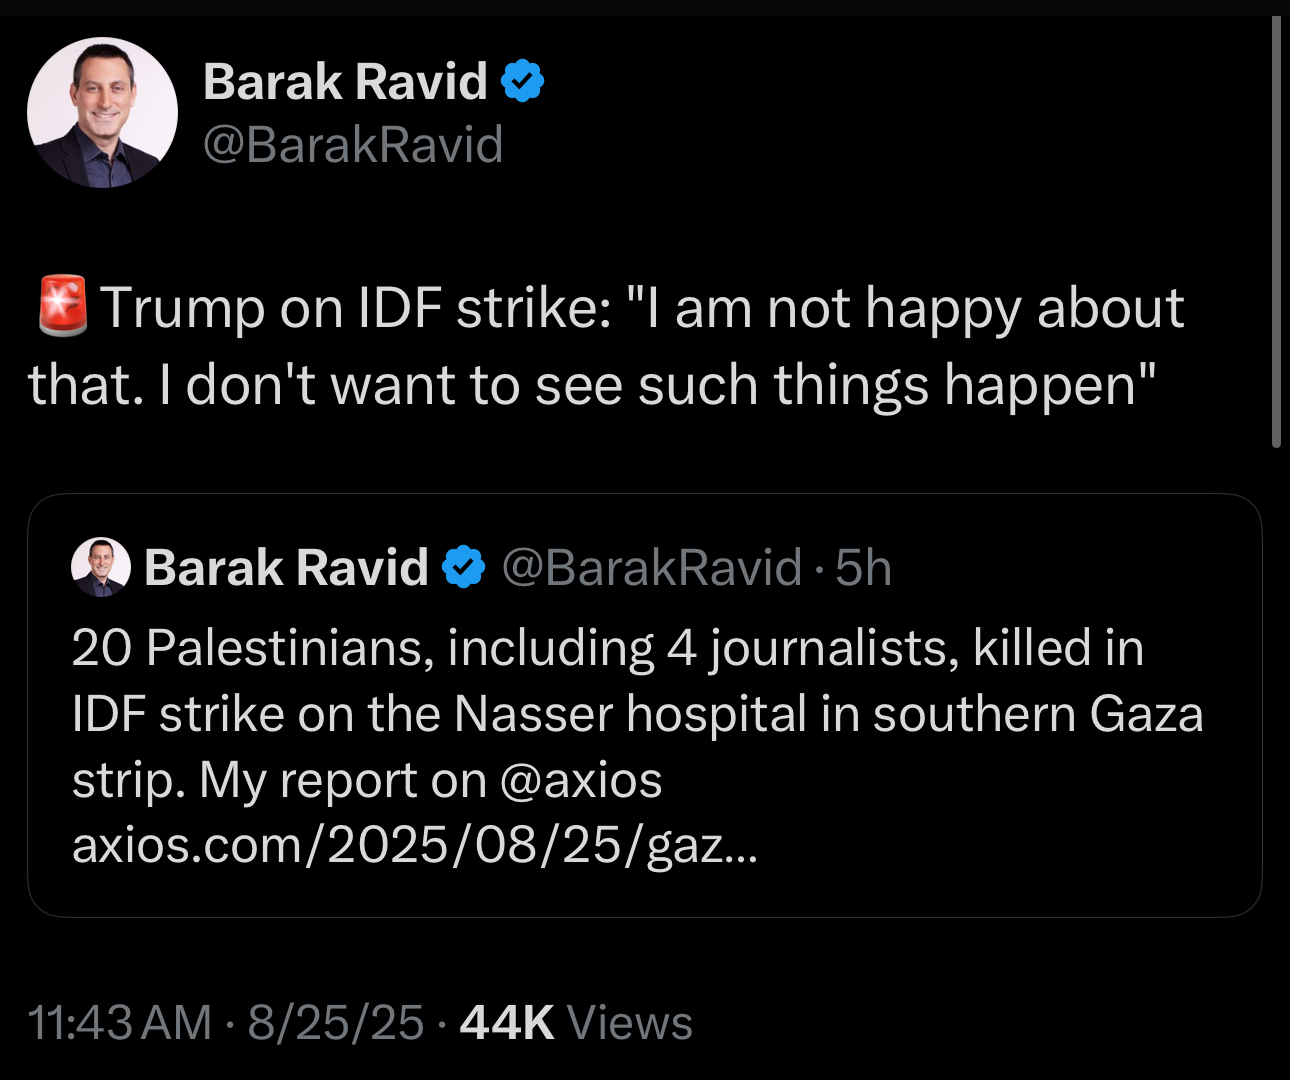
Task: Open @BarakRavid handle in quoted tweet
Action: coord(651,567)
